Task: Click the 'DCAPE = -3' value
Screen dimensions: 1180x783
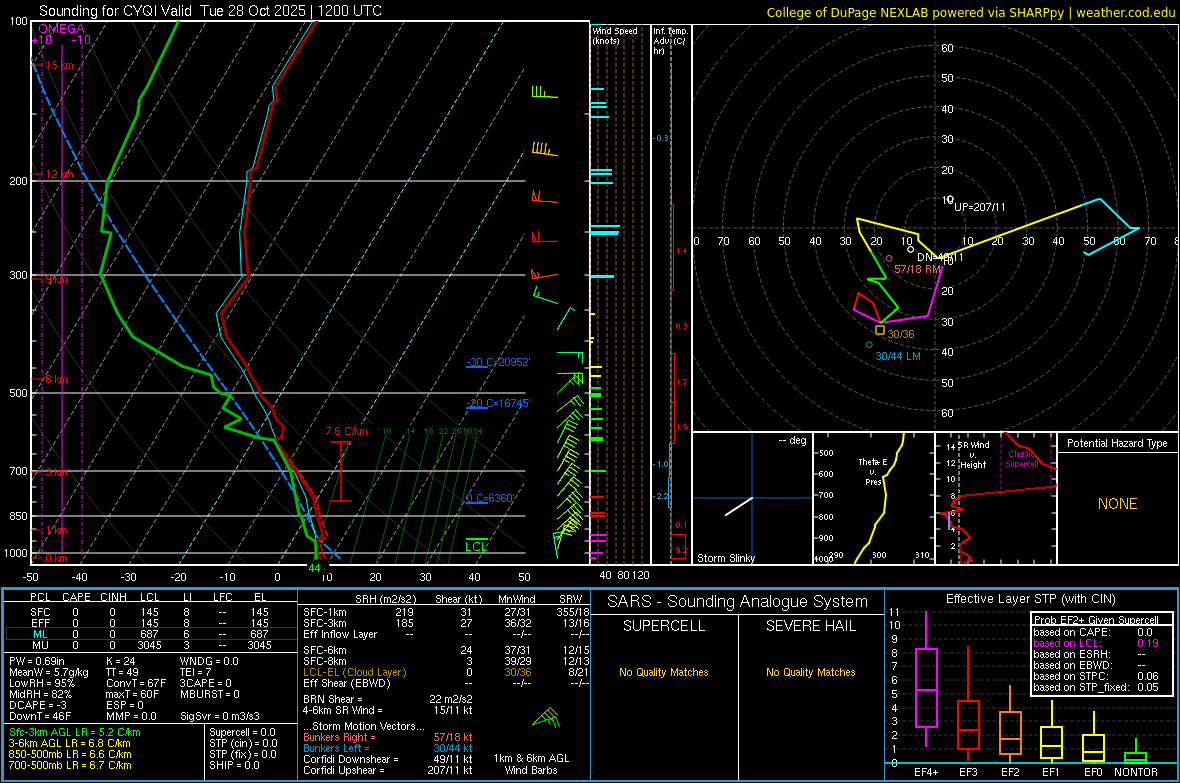Action: pos(38,705)
